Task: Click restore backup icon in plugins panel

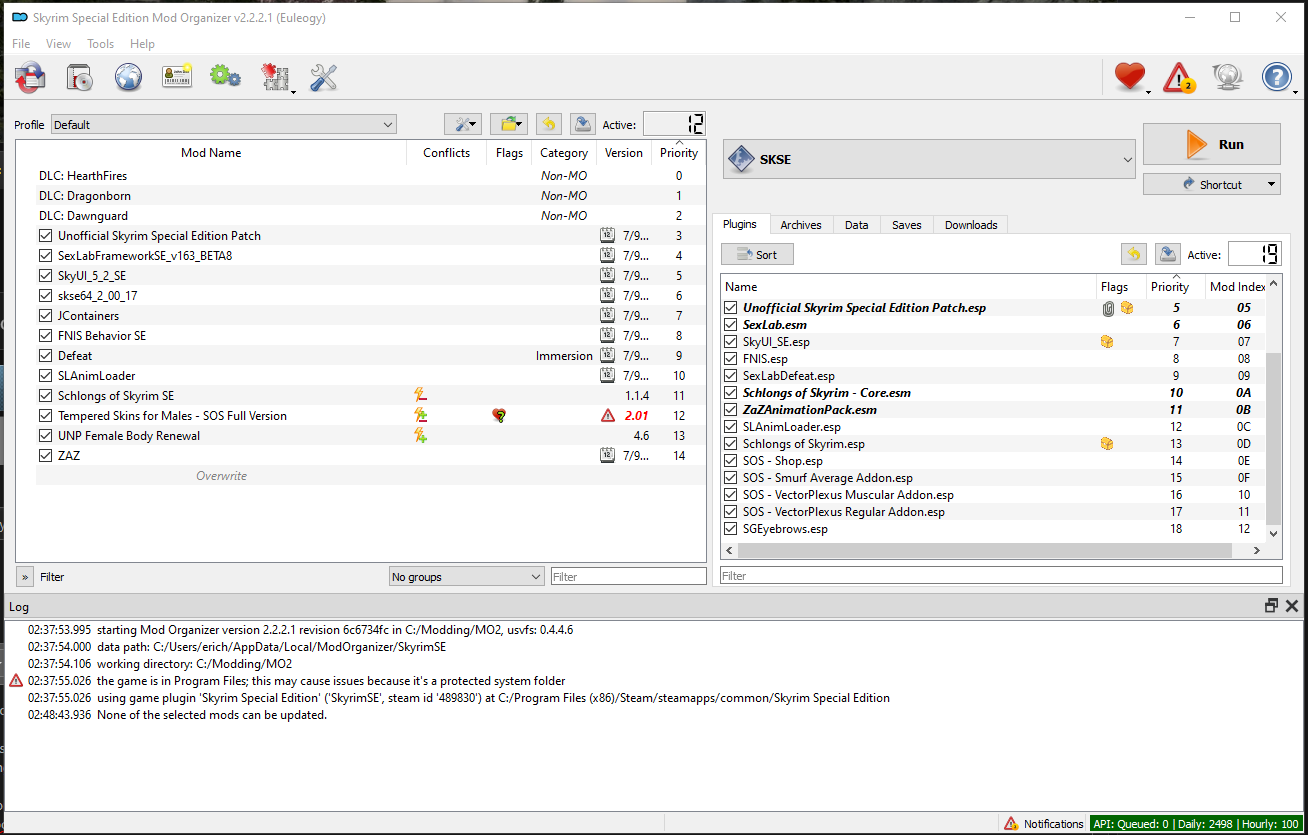Action: pos(1133,254)
